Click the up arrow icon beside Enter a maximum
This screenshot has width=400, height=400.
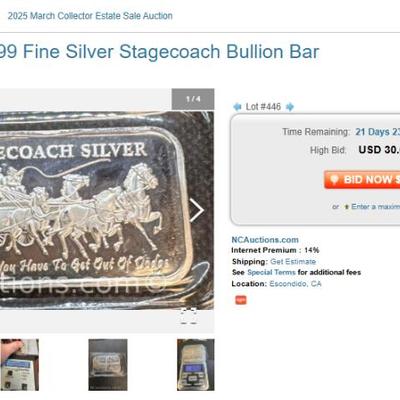347,207
